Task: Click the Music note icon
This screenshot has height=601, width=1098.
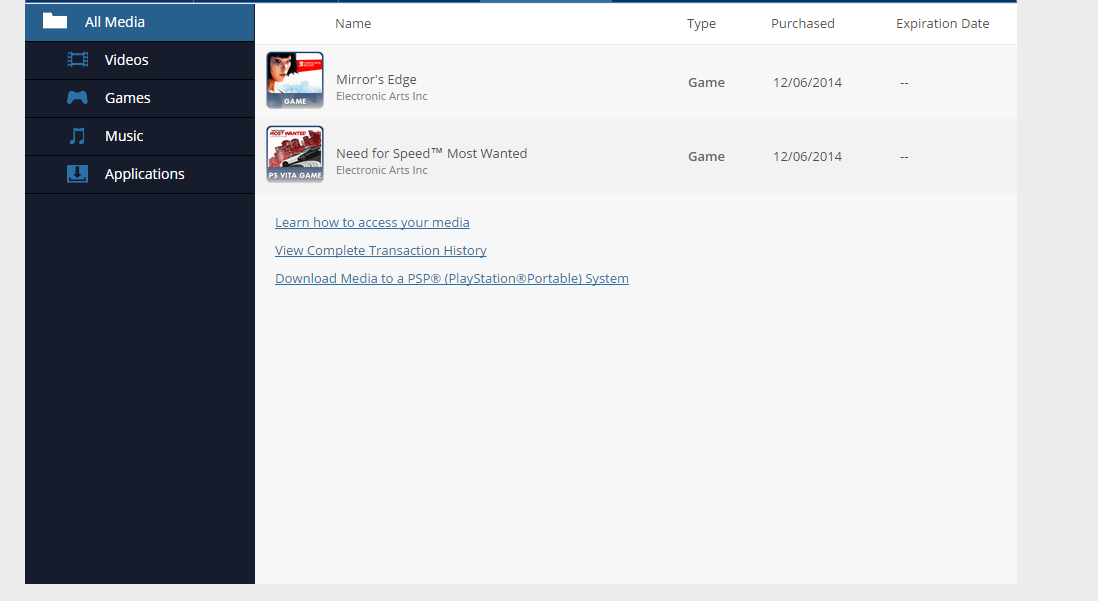Action: tap(77, 136)
